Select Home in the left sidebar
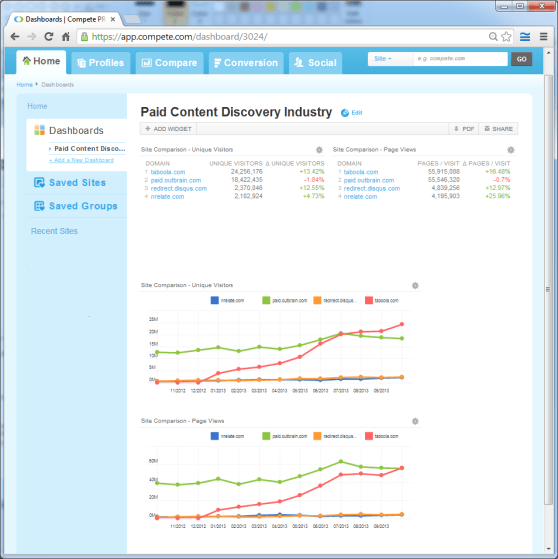 pyautogui.click(x=37, y=106)
